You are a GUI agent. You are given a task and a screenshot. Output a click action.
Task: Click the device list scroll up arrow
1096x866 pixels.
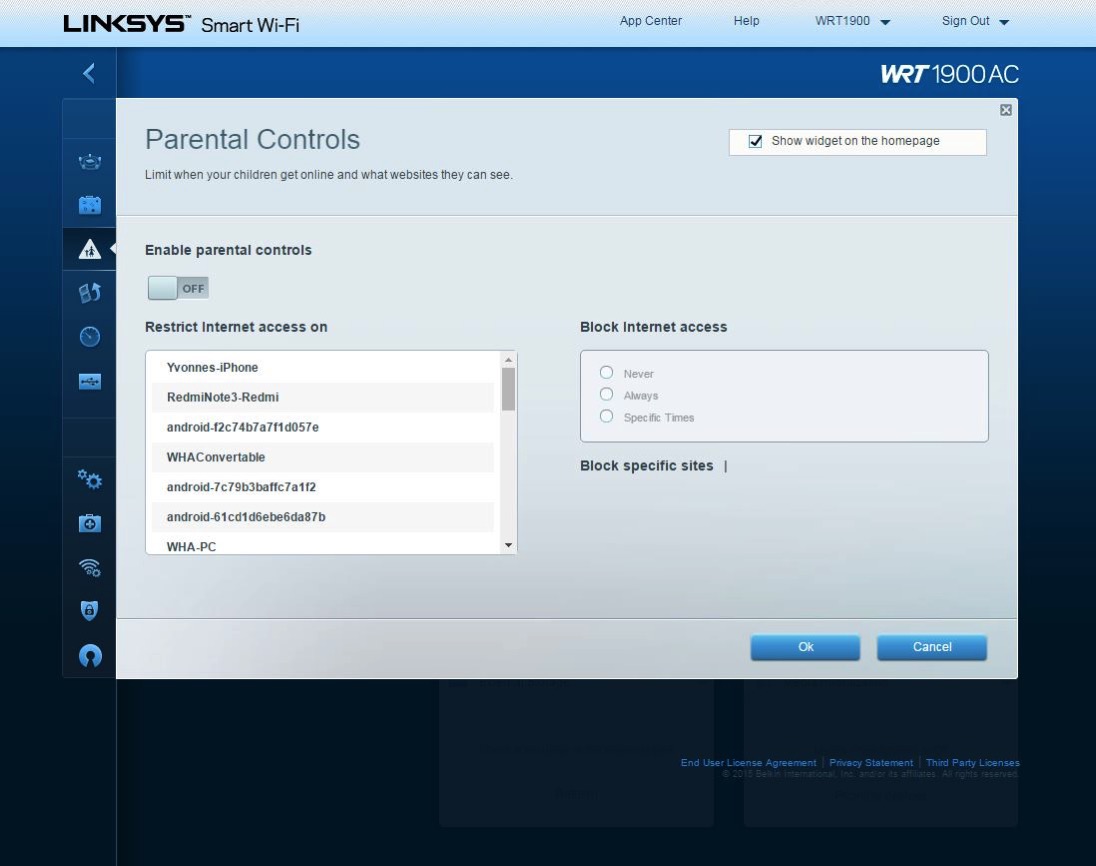[508, 360]
